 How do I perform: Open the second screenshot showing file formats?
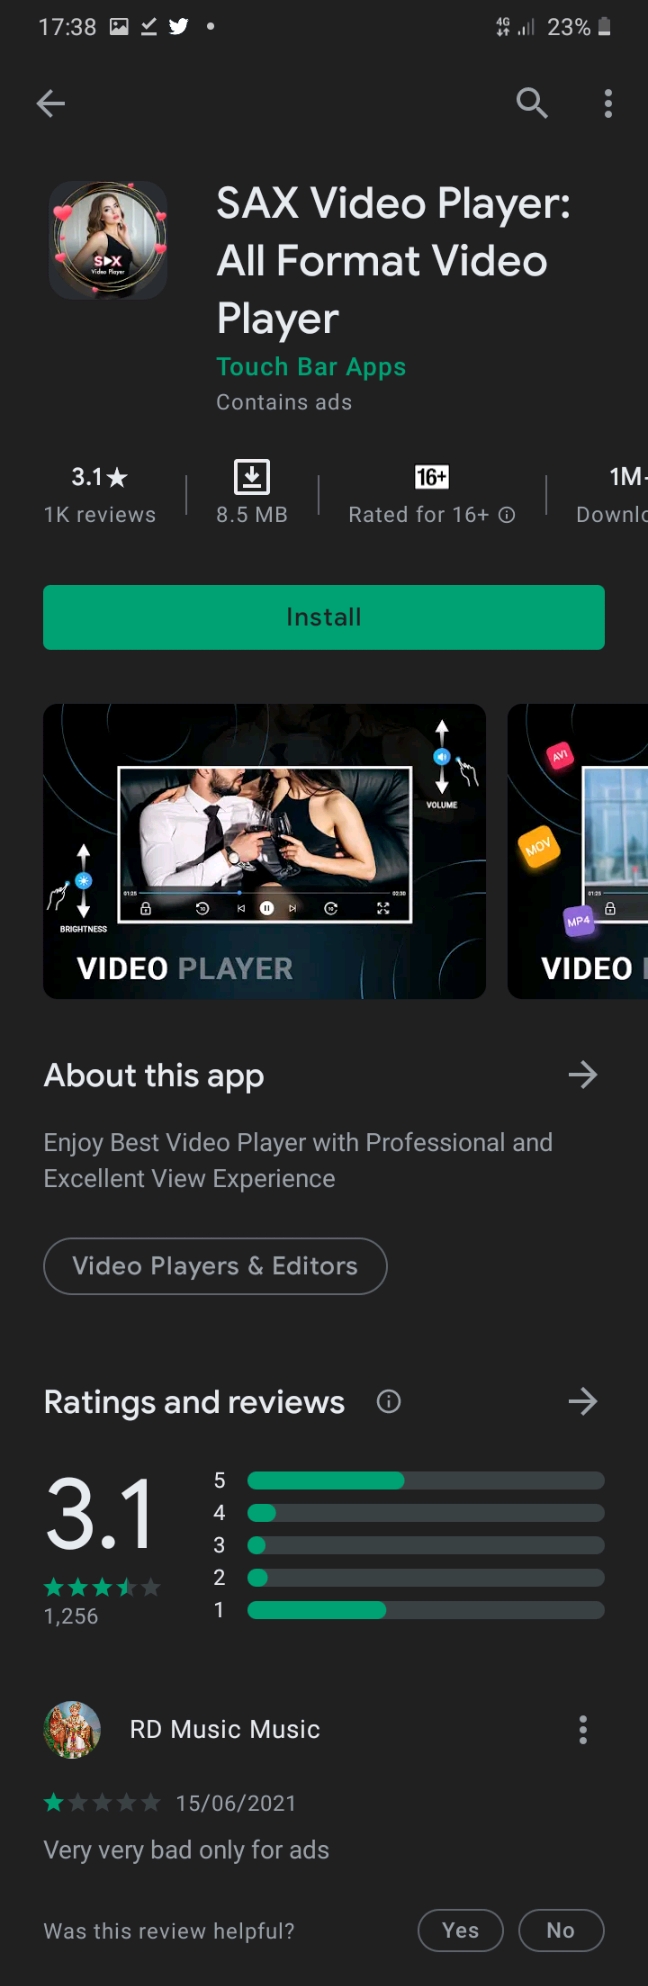578,851
